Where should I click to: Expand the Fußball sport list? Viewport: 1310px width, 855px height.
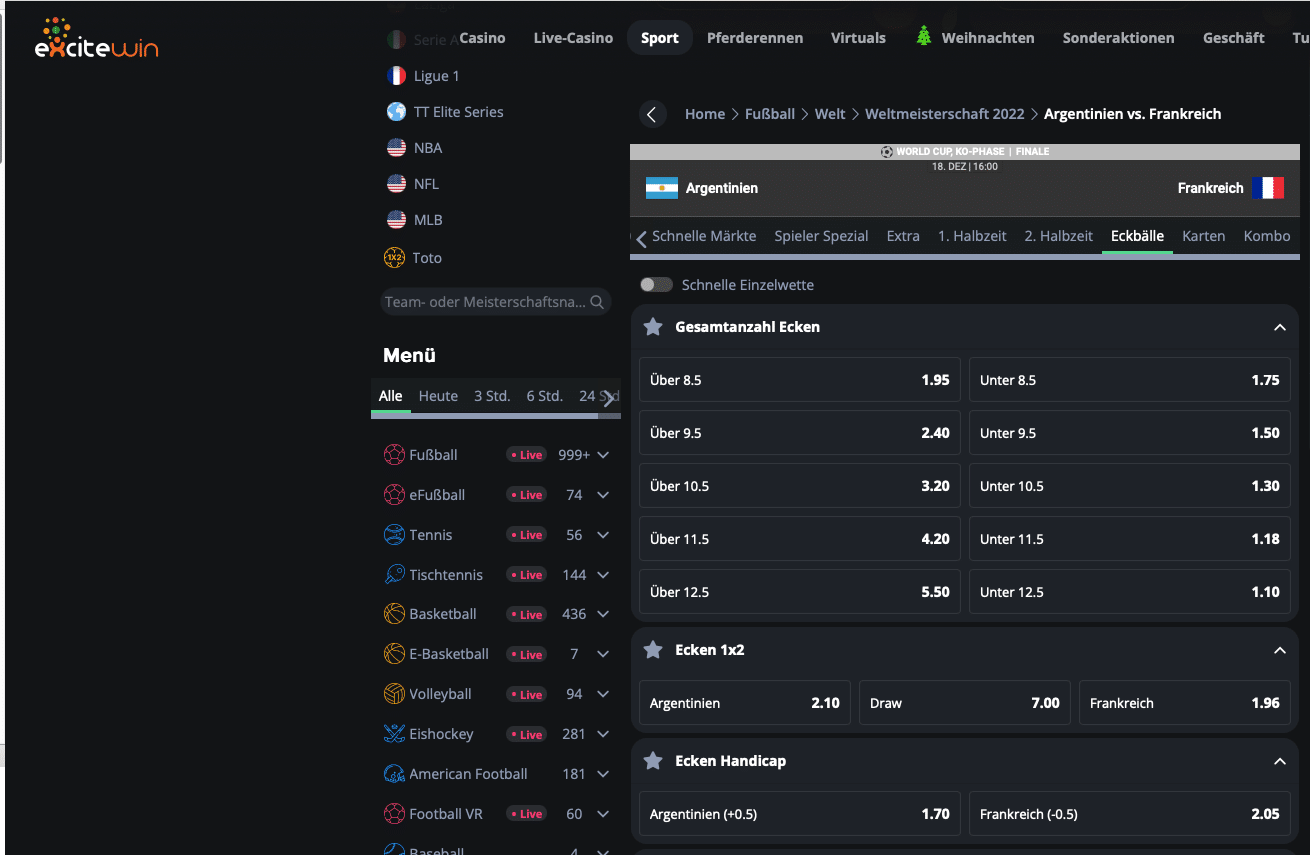click(603, 455)
